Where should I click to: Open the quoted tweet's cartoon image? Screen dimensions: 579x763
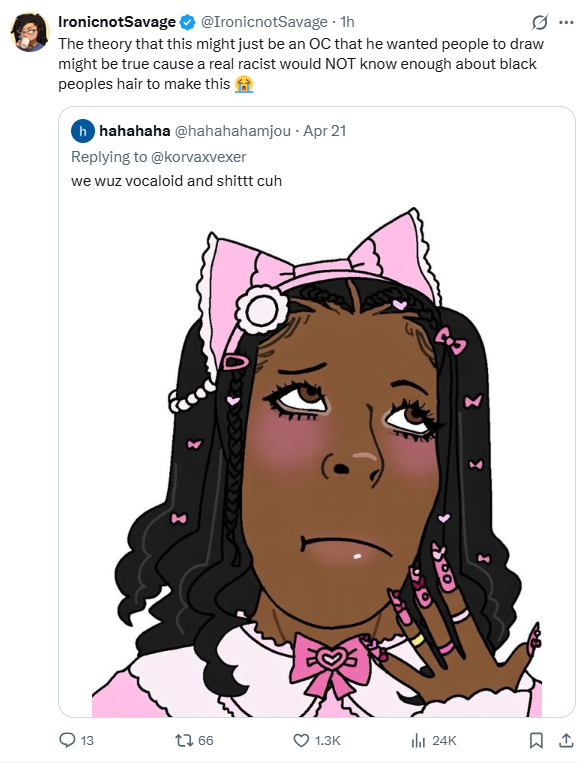[x=317, y=461]
